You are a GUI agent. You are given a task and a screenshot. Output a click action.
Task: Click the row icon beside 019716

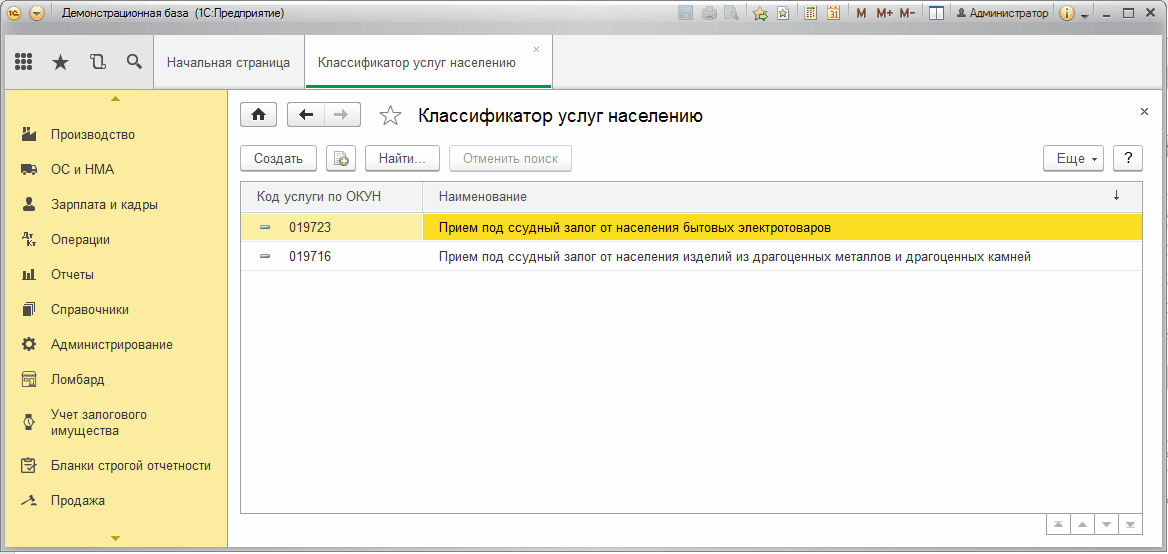(x=265, y=257)
